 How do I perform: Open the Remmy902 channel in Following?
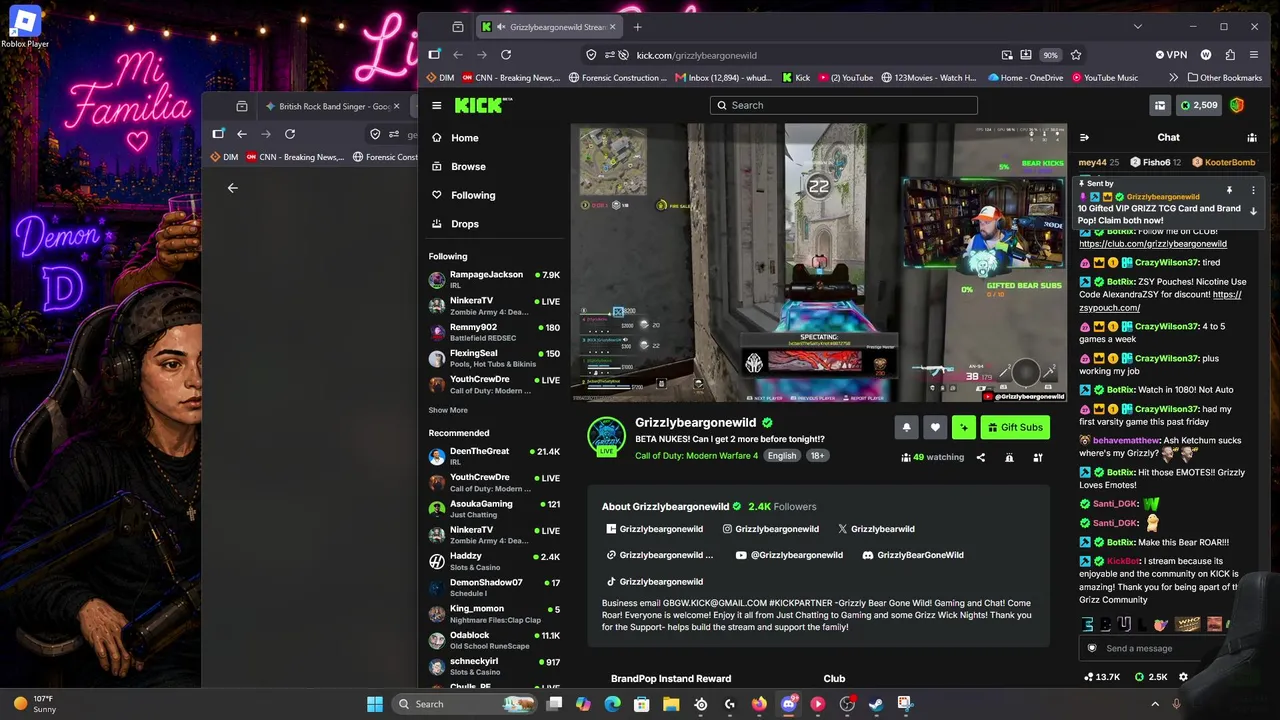tap(494, 332)
